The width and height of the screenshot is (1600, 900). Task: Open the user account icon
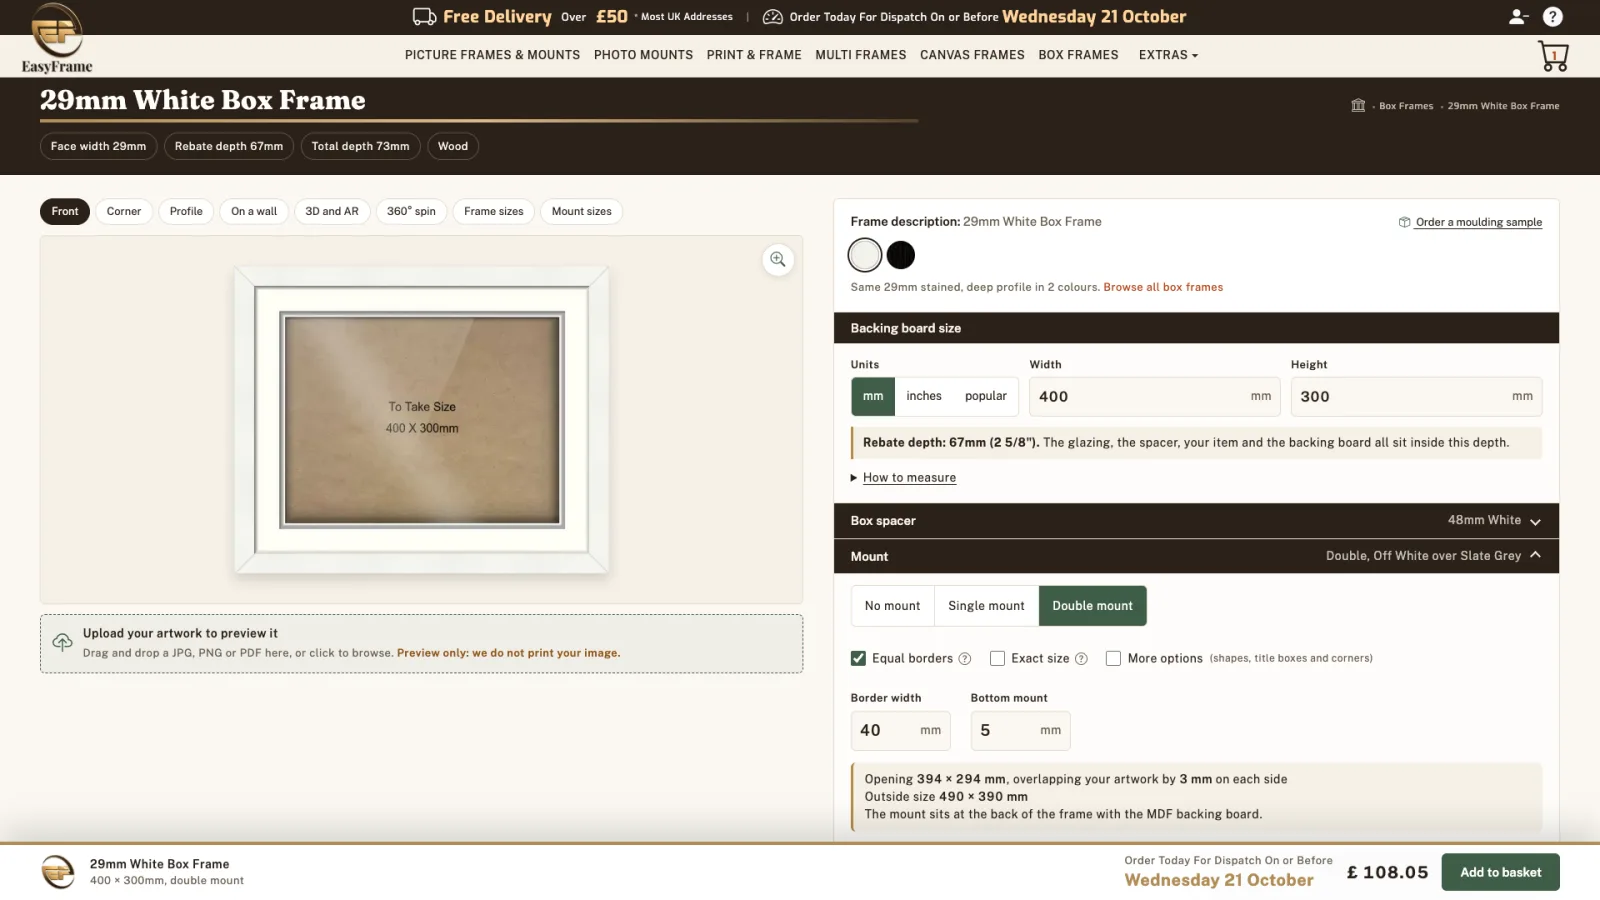[x=1518, y=16]
